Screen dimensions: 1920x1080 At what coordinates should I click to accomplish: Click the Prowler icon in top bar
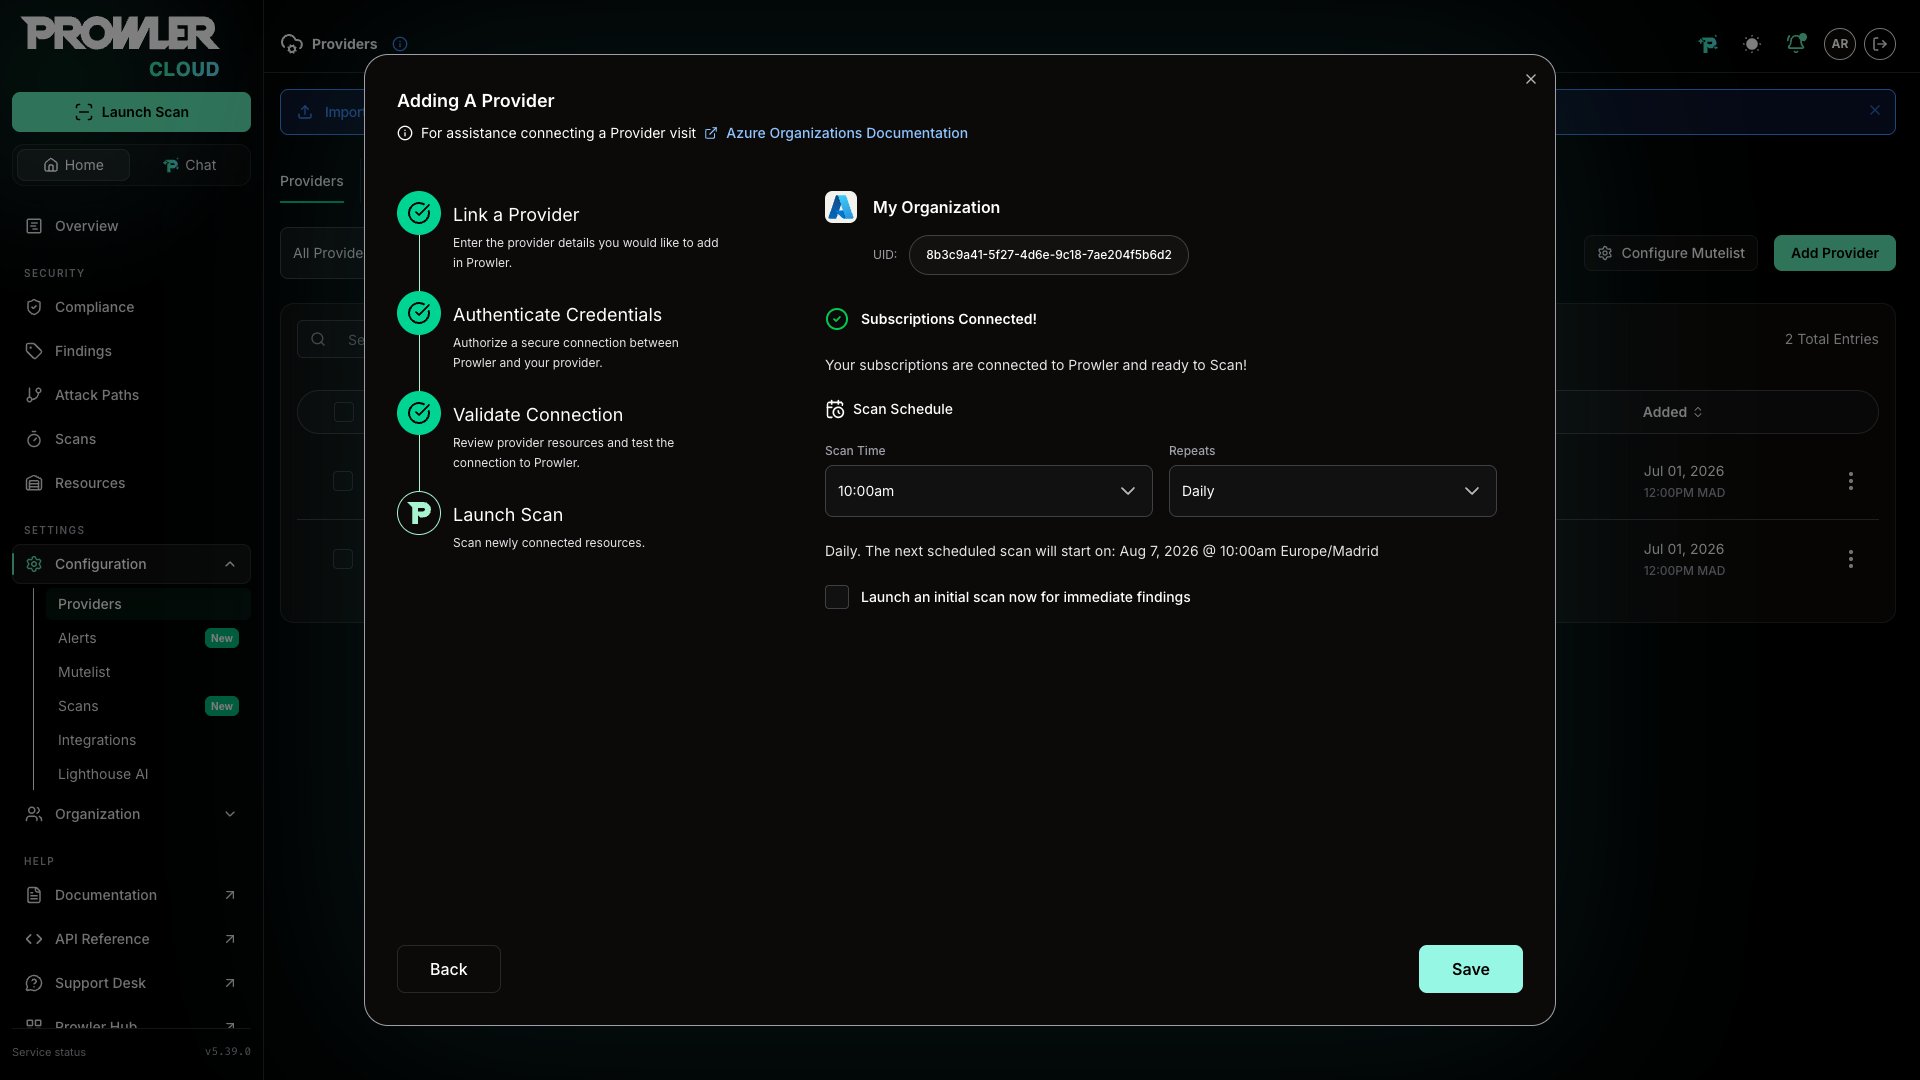coord(1708,44)
